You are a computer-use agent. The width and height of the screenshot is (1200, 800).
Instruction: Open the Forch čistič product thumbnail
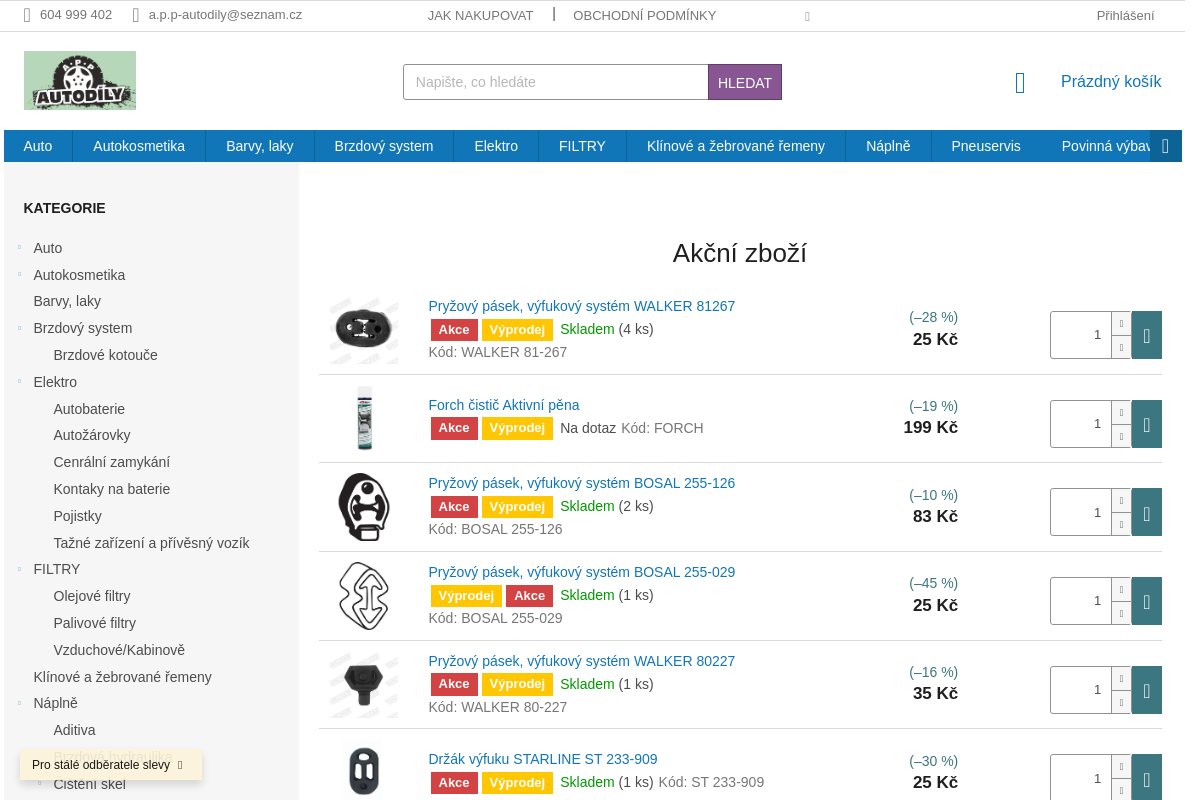pyautogui.click(x=364, y=418)
